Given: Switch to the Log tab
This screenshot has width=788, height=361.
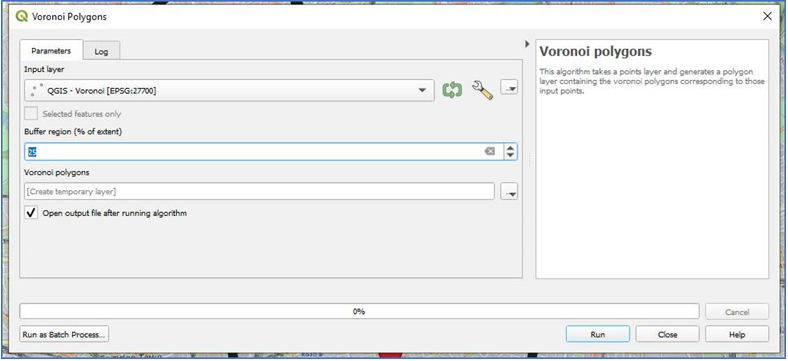Looking at the screenshot, I should click(x=101, y=51).
